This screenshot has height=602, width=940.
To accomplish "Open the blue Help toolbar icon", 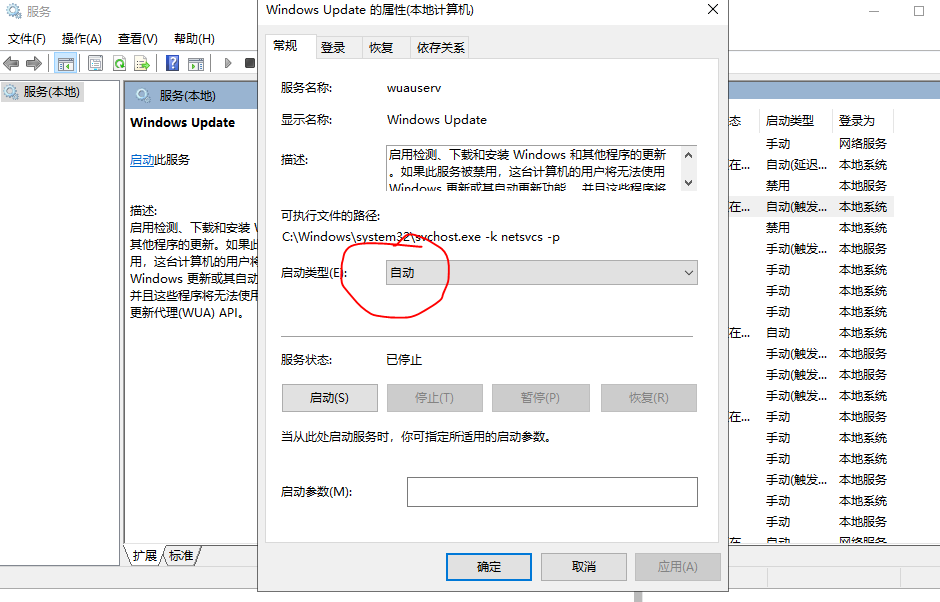I will 173,63.
